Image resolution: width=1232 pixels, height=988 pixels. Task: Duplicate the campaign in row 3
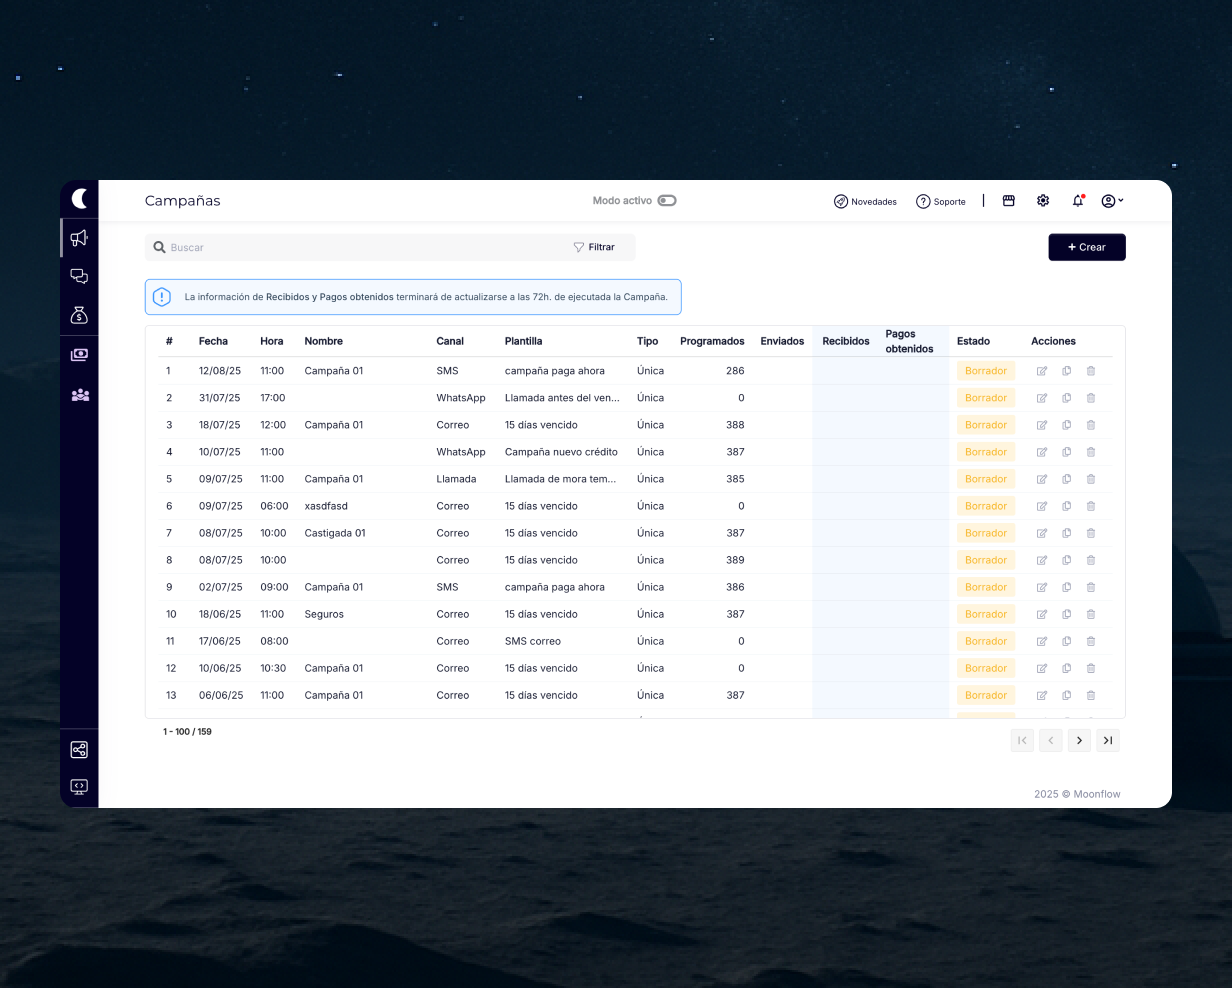coord(1066,425)
